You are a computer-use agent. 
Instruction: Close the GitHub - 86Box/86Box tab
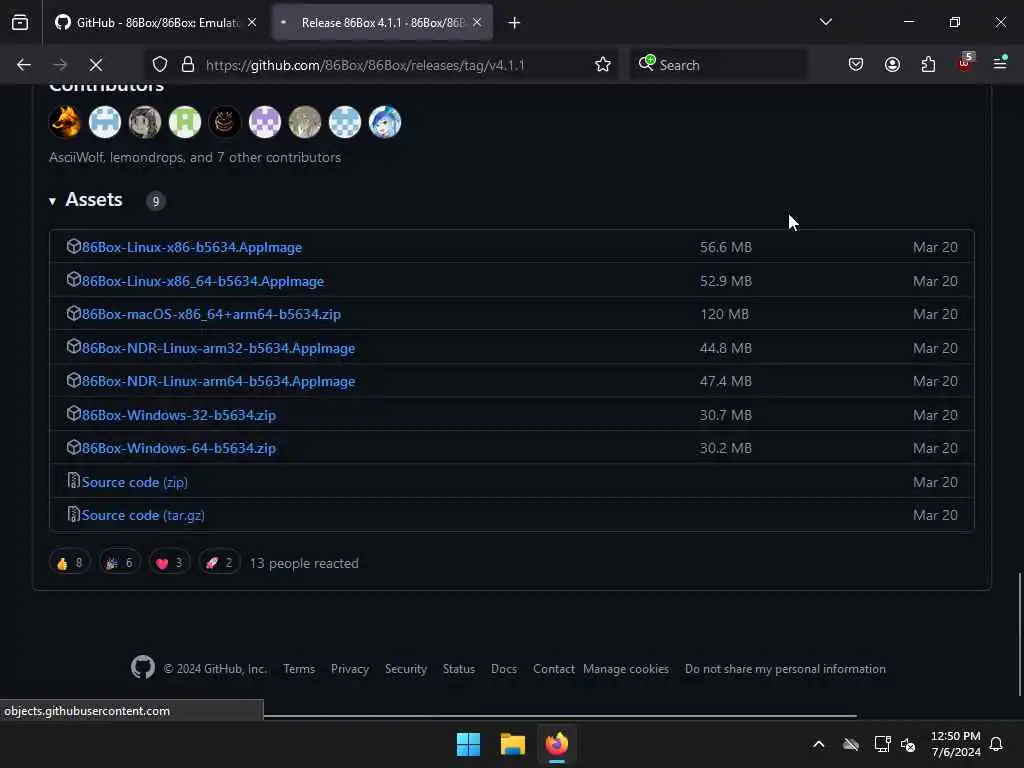252,22
